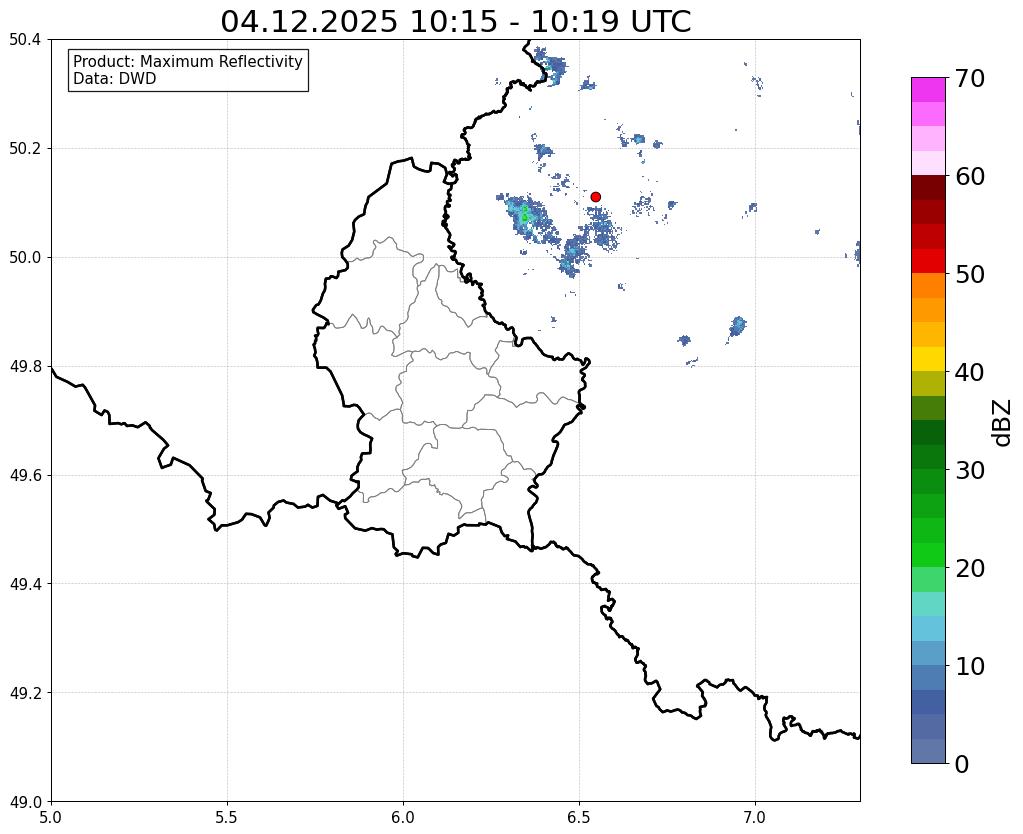This screenshot has height=834, width=1023.
Task: Click the plot title showing 04.12.2025 10:15 - 10:19 UTC
Action: click(455, 21)
